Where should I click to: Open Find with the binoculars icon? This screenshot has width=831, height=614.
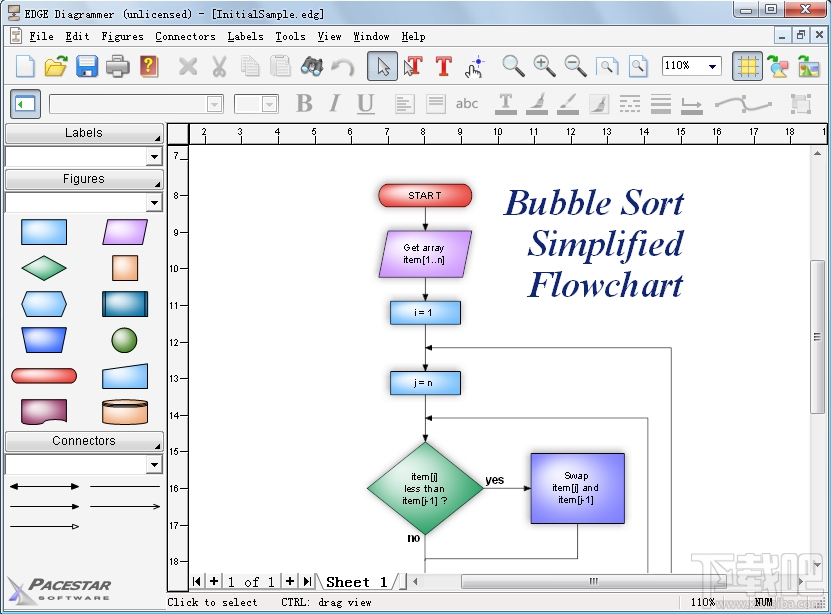(312, 66)
